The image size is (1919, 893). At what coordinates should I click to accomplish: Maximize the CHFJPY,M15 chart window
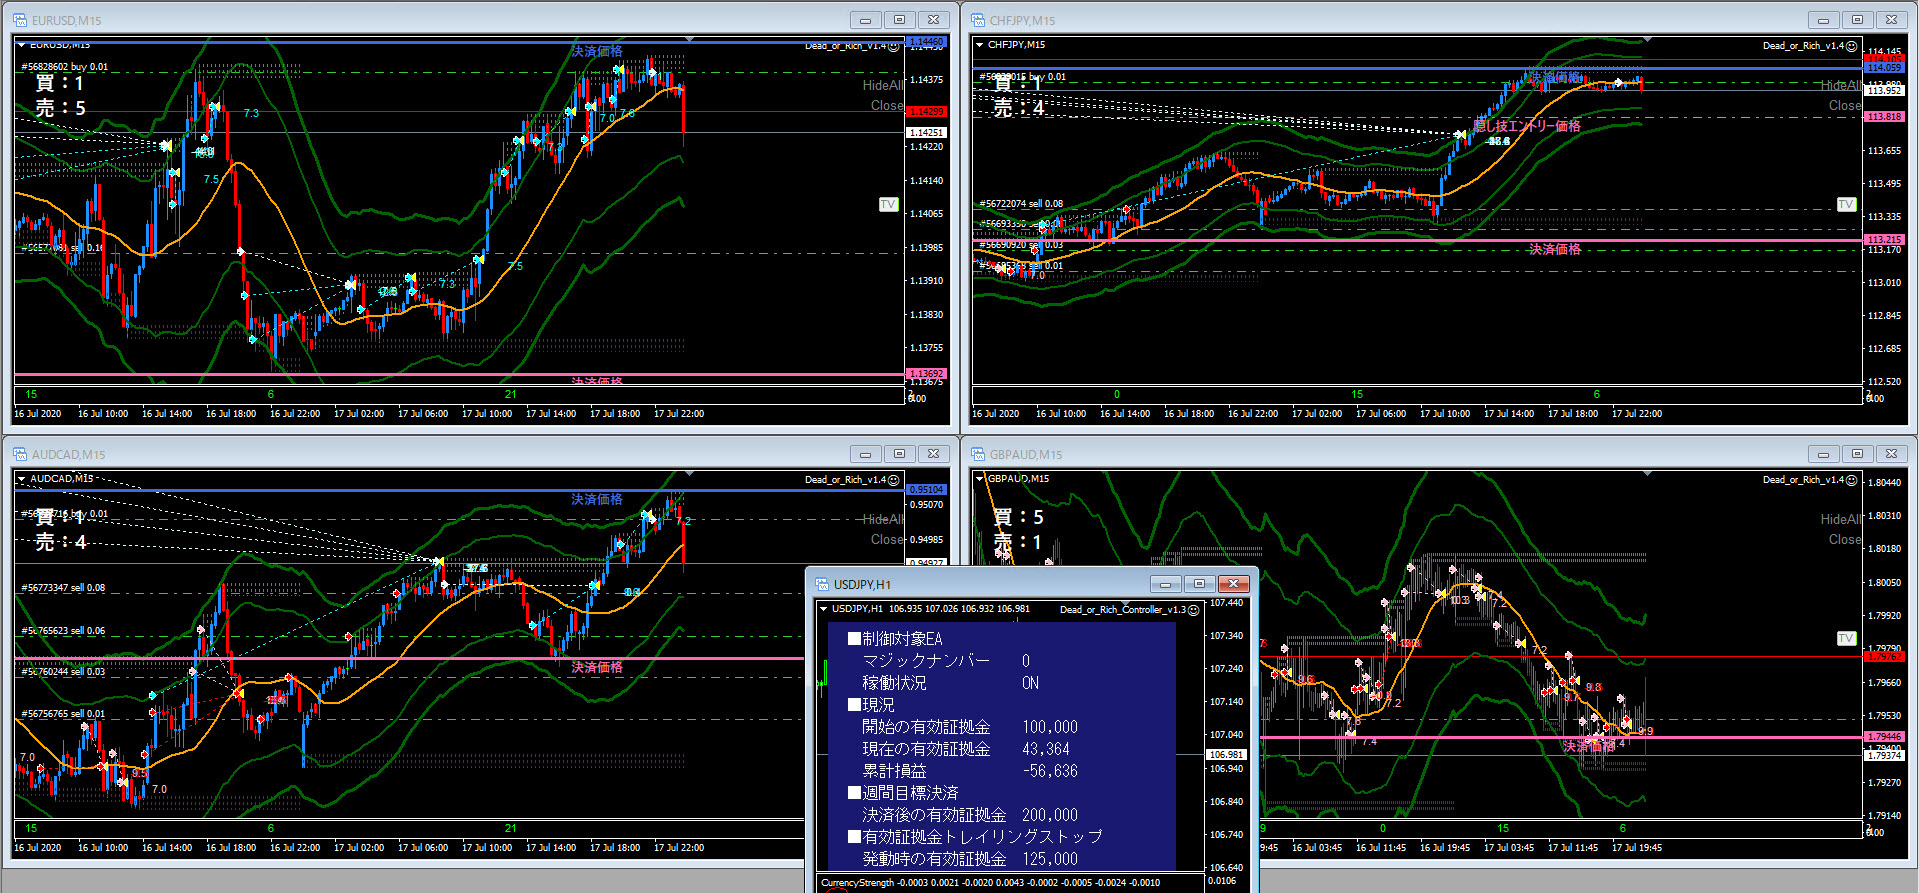pos(1858,20)
